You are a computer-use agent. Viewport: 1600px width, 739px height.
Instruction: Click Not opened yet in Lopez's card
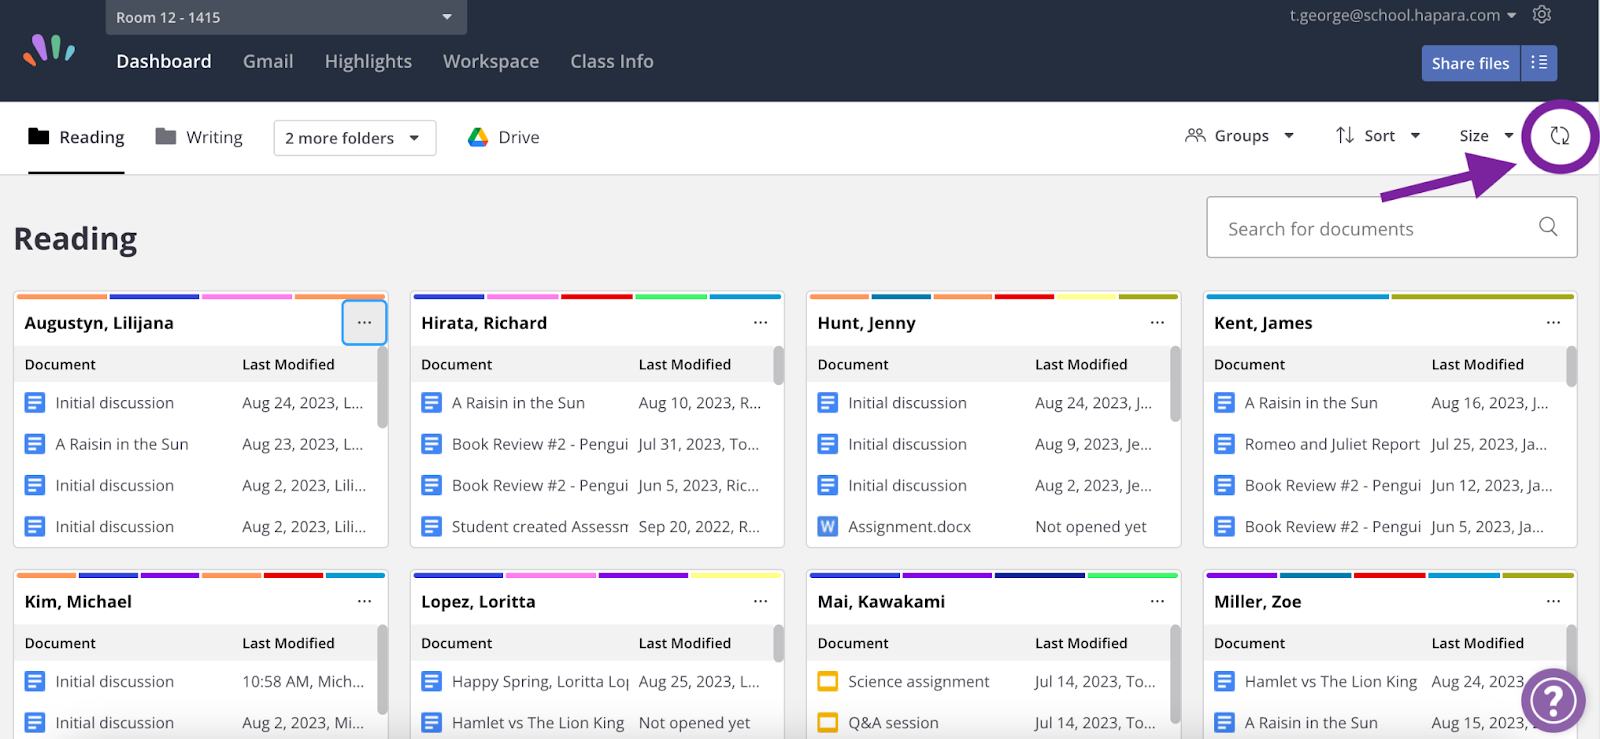(694, 722)
